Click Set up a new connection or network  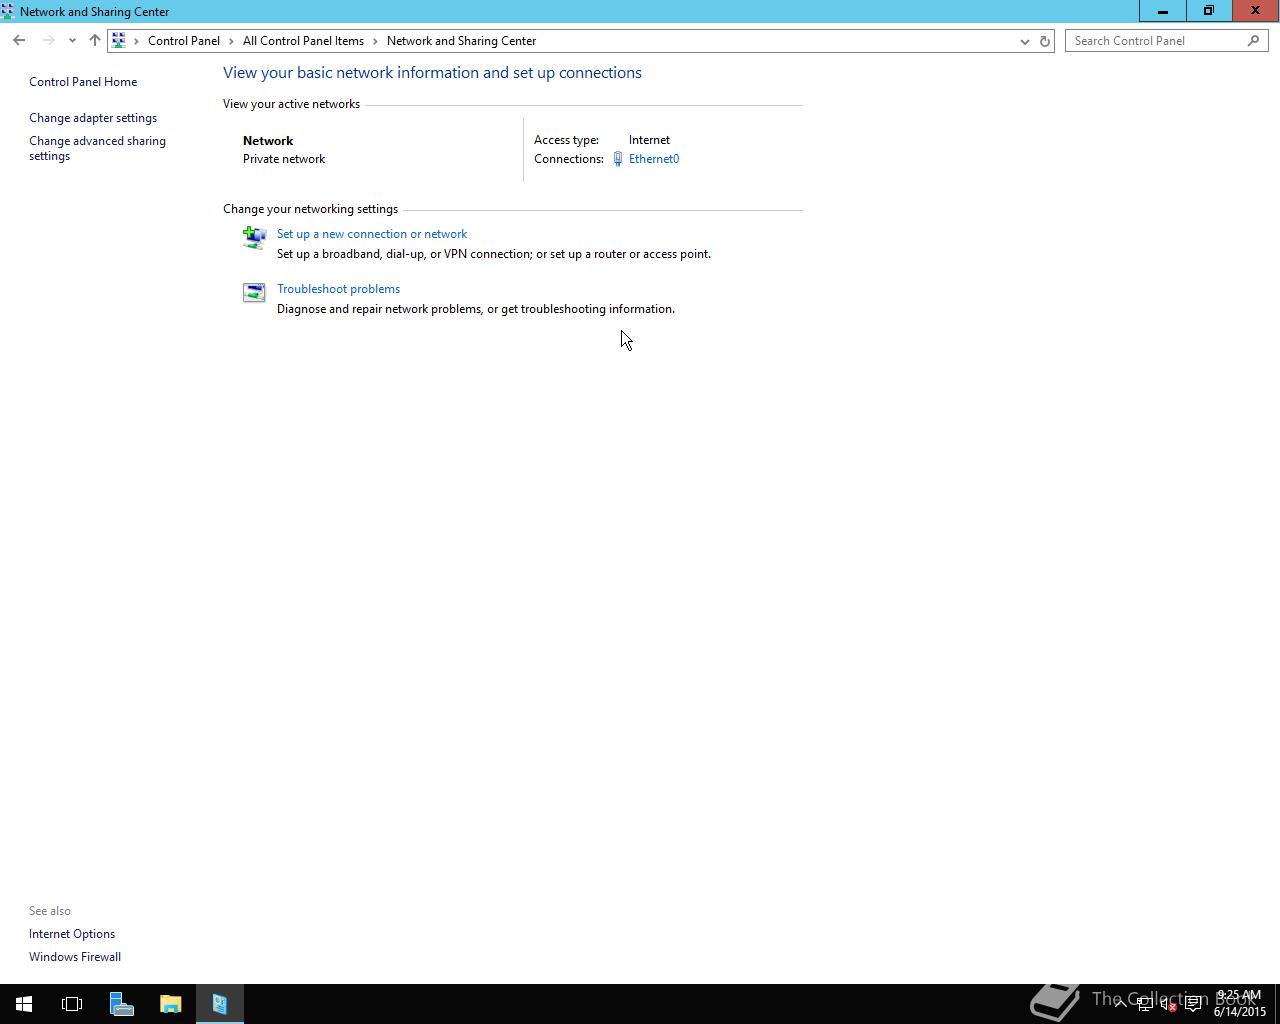[372, 234]
